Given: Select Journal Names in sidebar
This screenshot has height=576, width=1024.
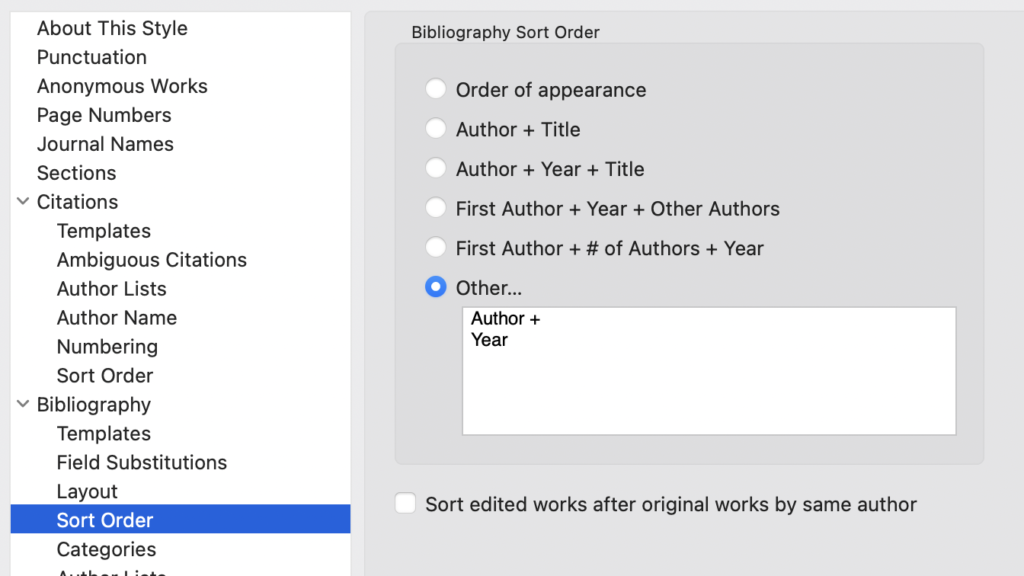Looking at the screenshot, I should (105, 144).
